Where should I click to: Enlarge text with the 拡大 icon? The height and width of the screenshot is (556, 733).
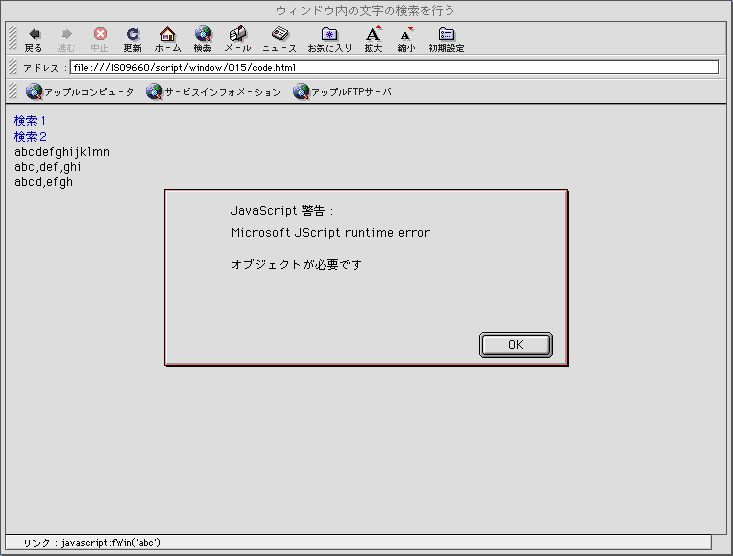pos(373,39)
